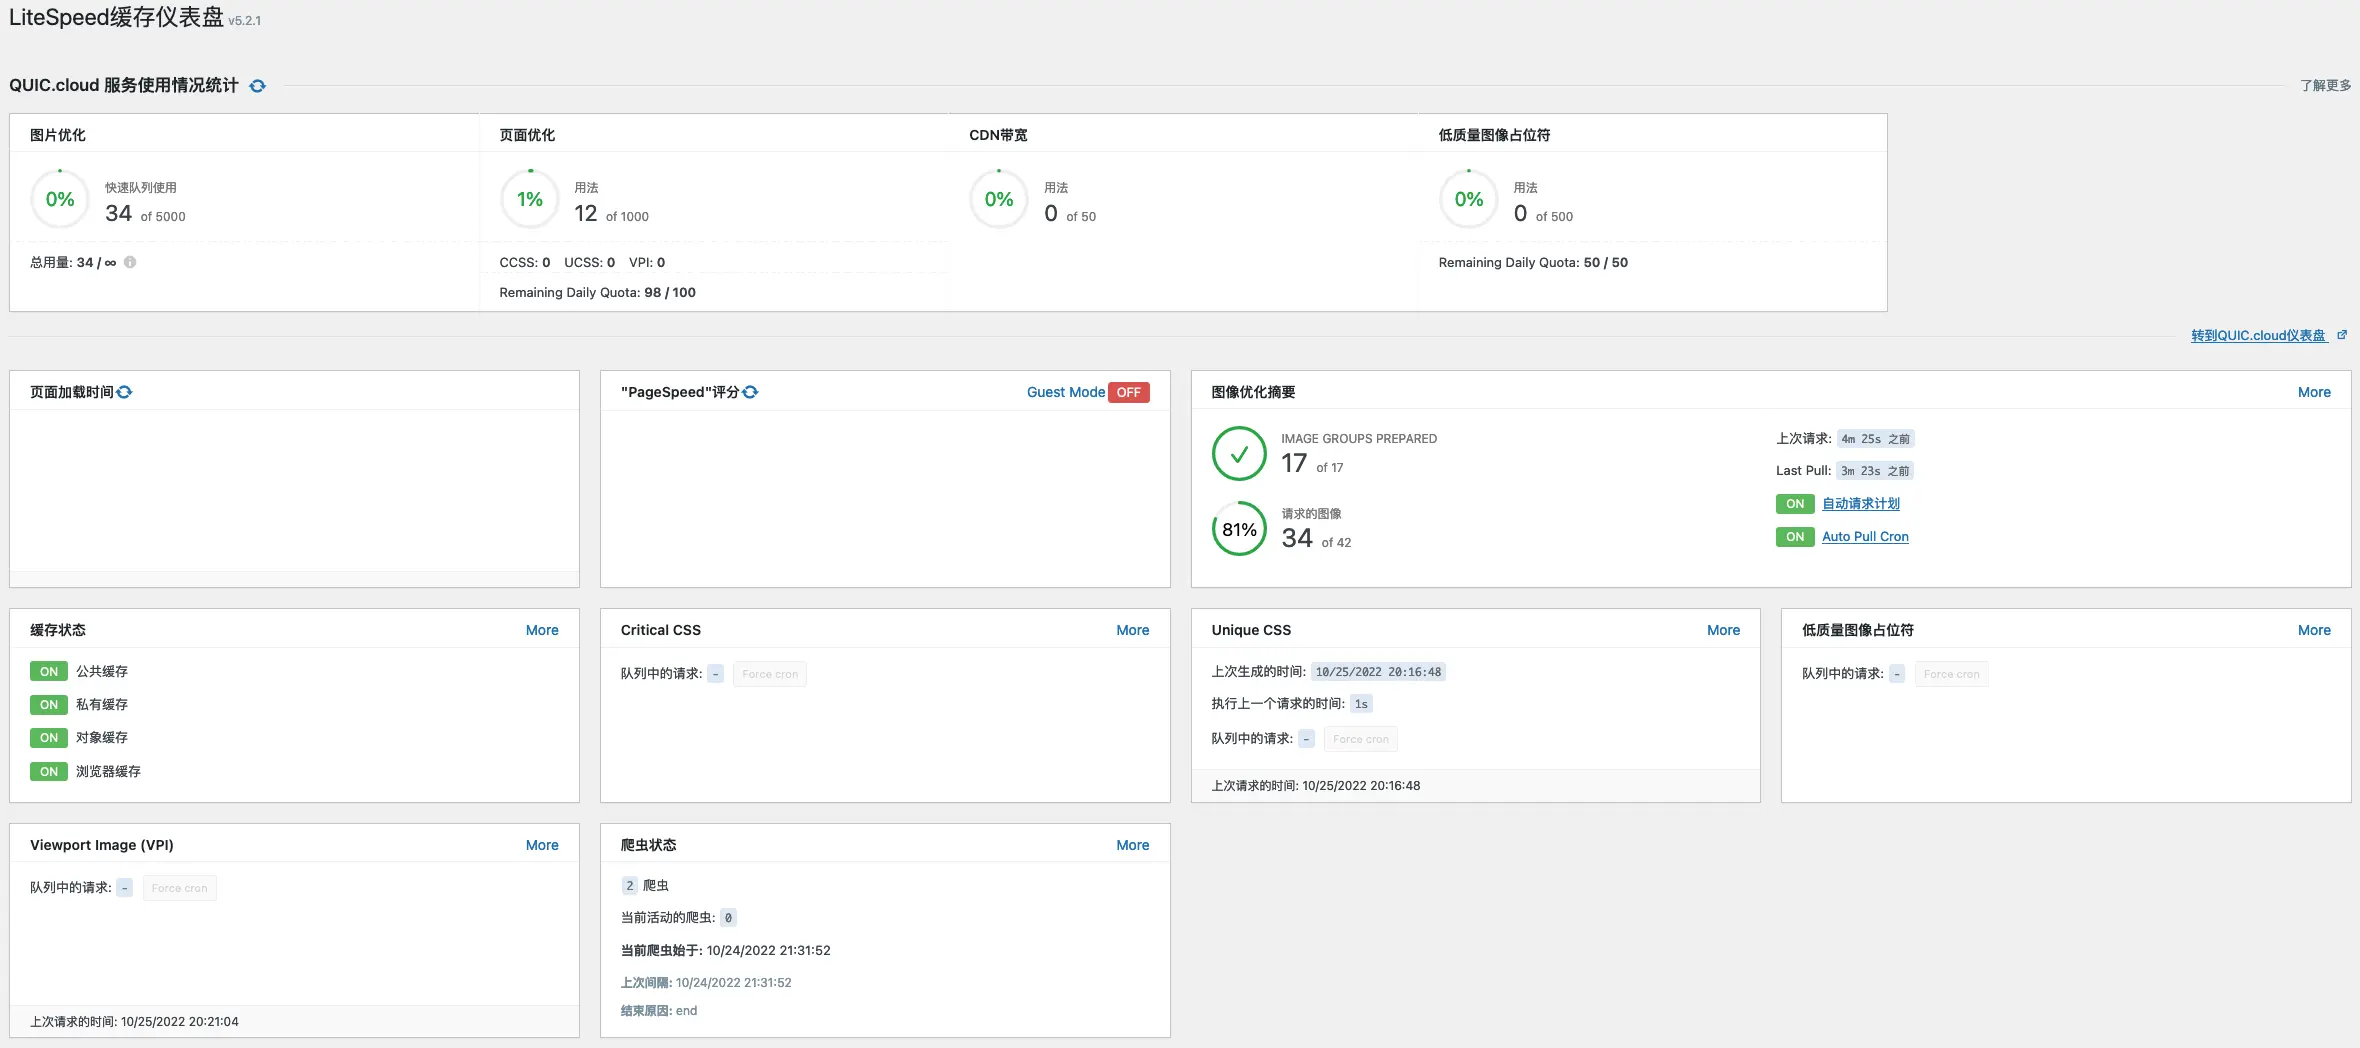Toggle Guest Mode OFF badge
This screenshot has width=2360, height=1048.
[1128, 392]
